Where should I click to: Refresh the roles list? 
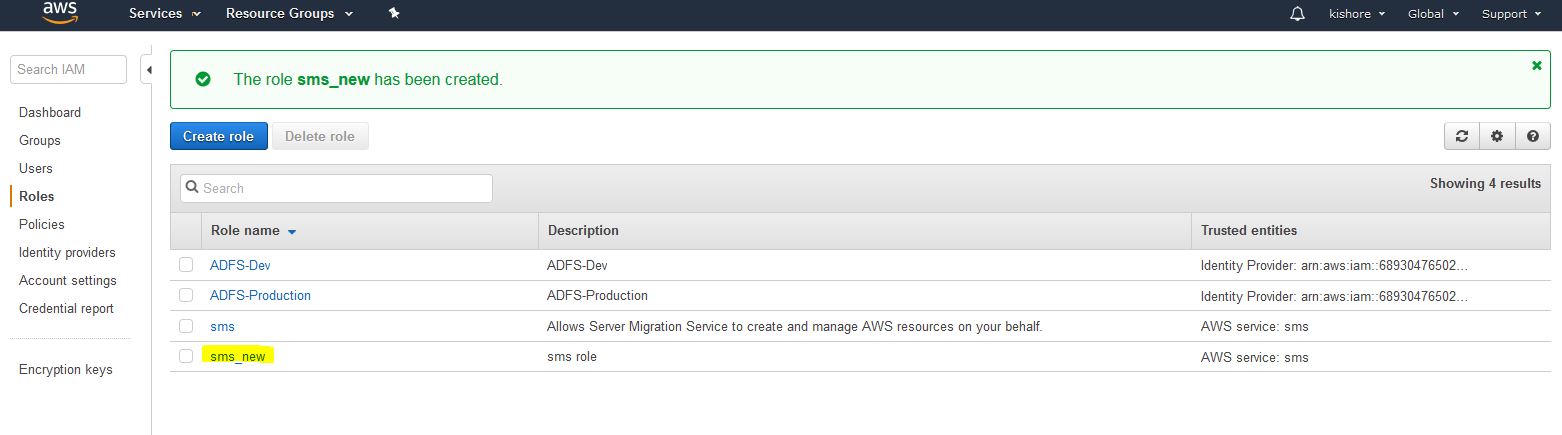[1462, 136]
